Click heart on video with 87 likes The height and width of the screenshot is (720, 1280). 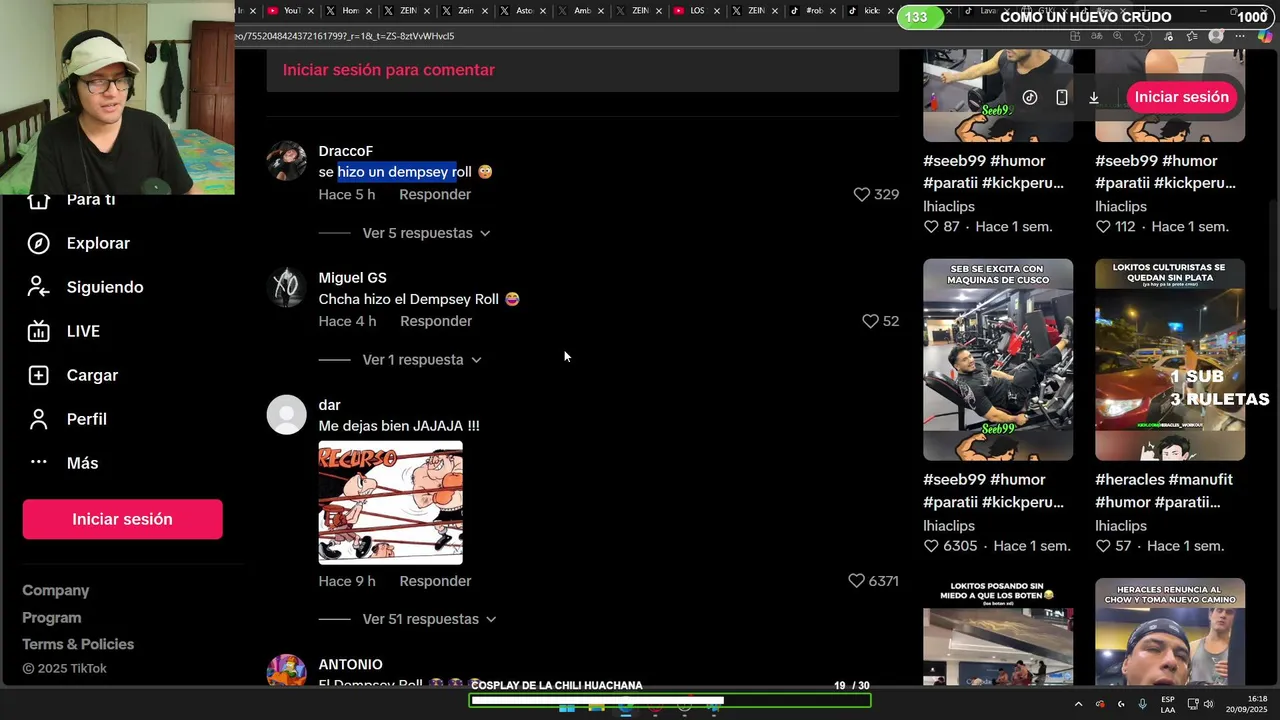[x=931, y=227]
